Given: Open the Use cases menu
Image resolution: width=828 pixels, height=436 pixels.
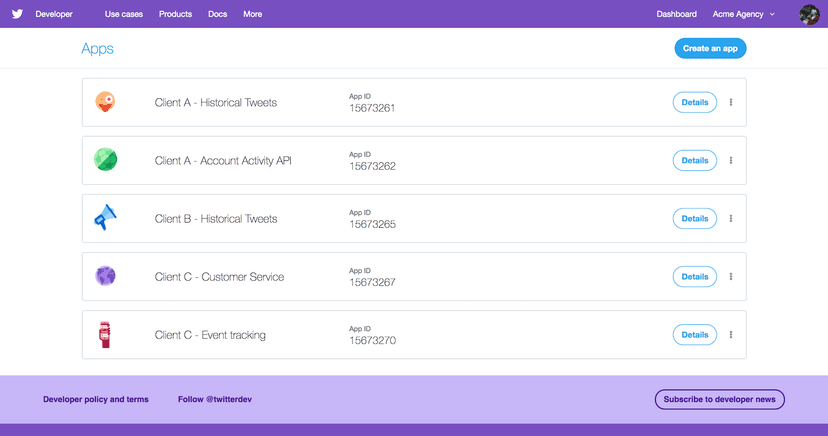Looking at the screenshot, I should coord(124,14).
